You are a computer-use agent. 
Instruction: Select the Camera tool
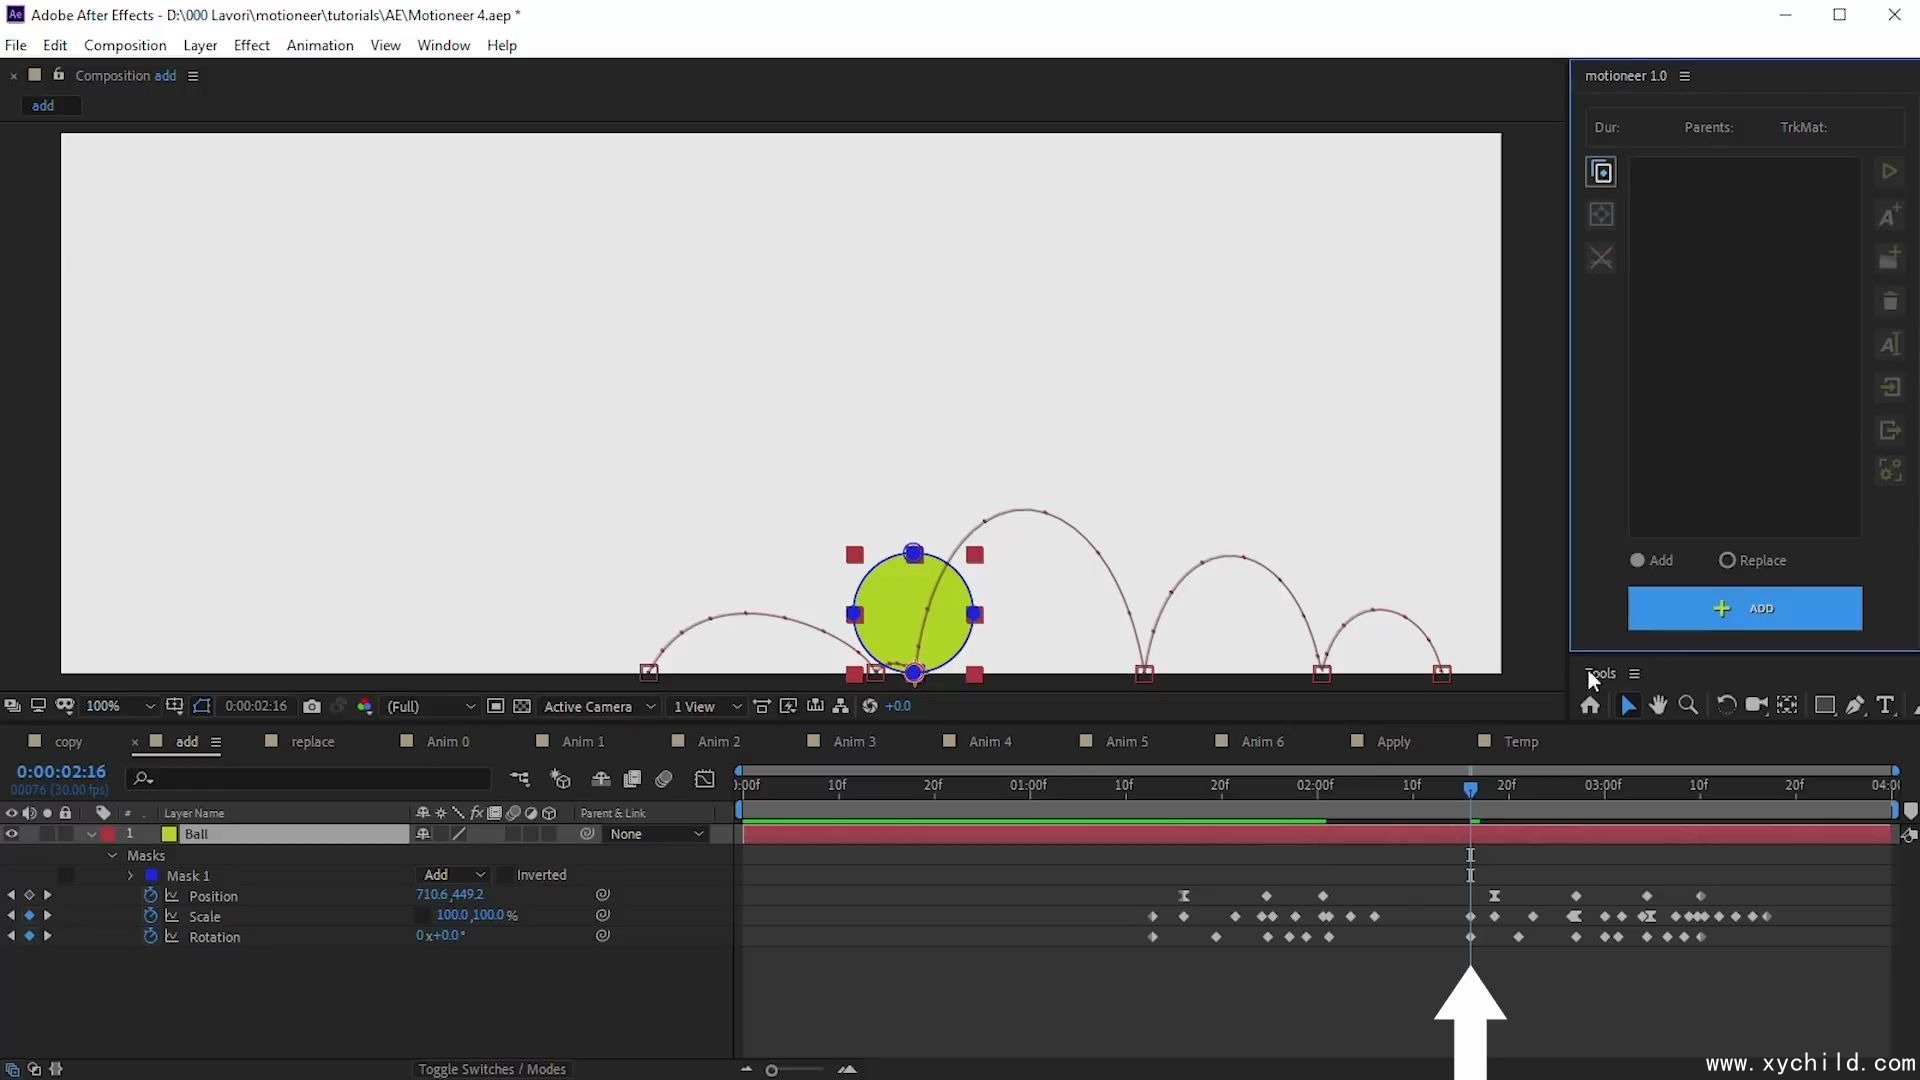[1756, 706]
